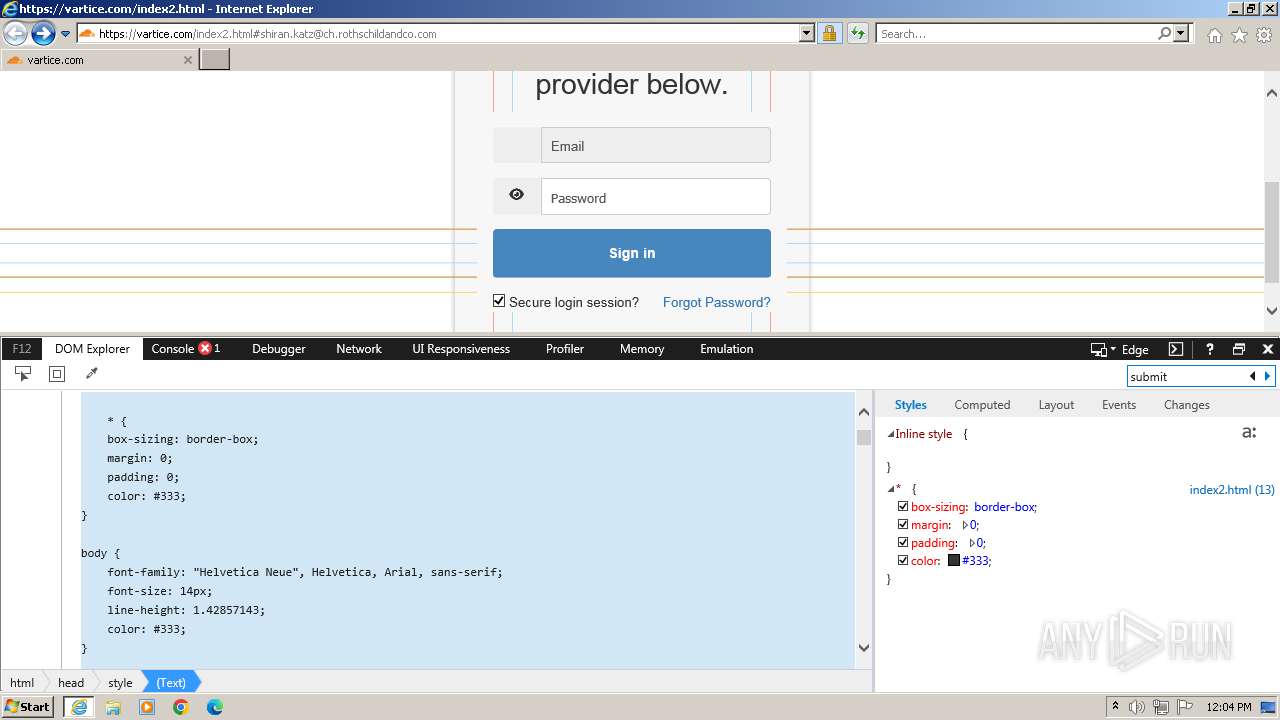Switch to the Computed pane tab
1280x720 pixels.
(x=982, y=405)
